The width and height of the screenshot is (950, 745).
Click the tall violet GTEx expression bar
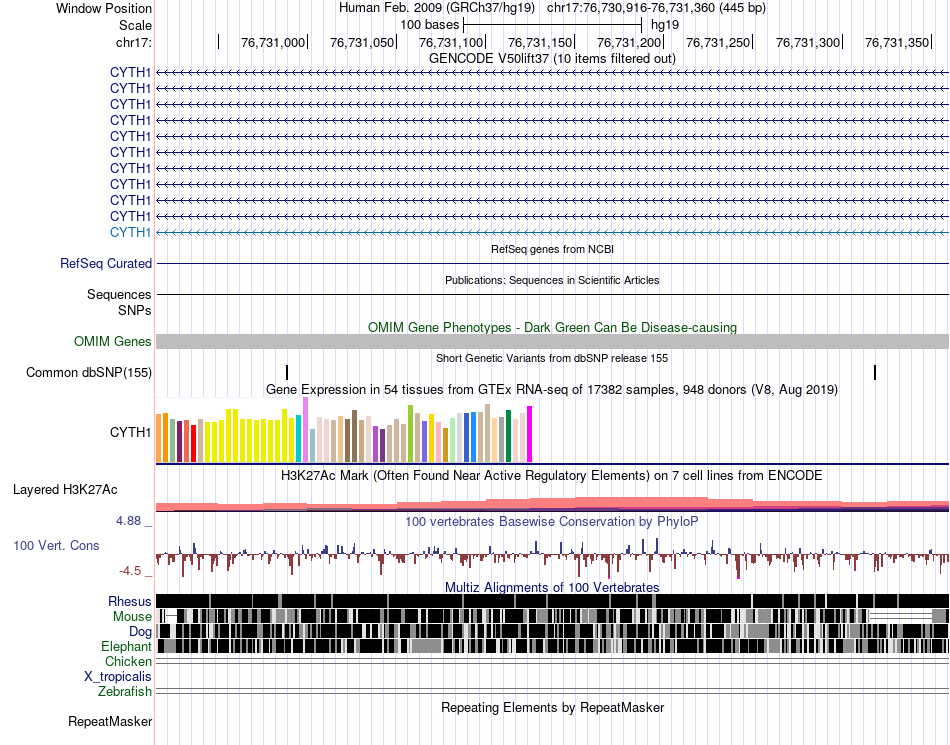coord(305,430)
